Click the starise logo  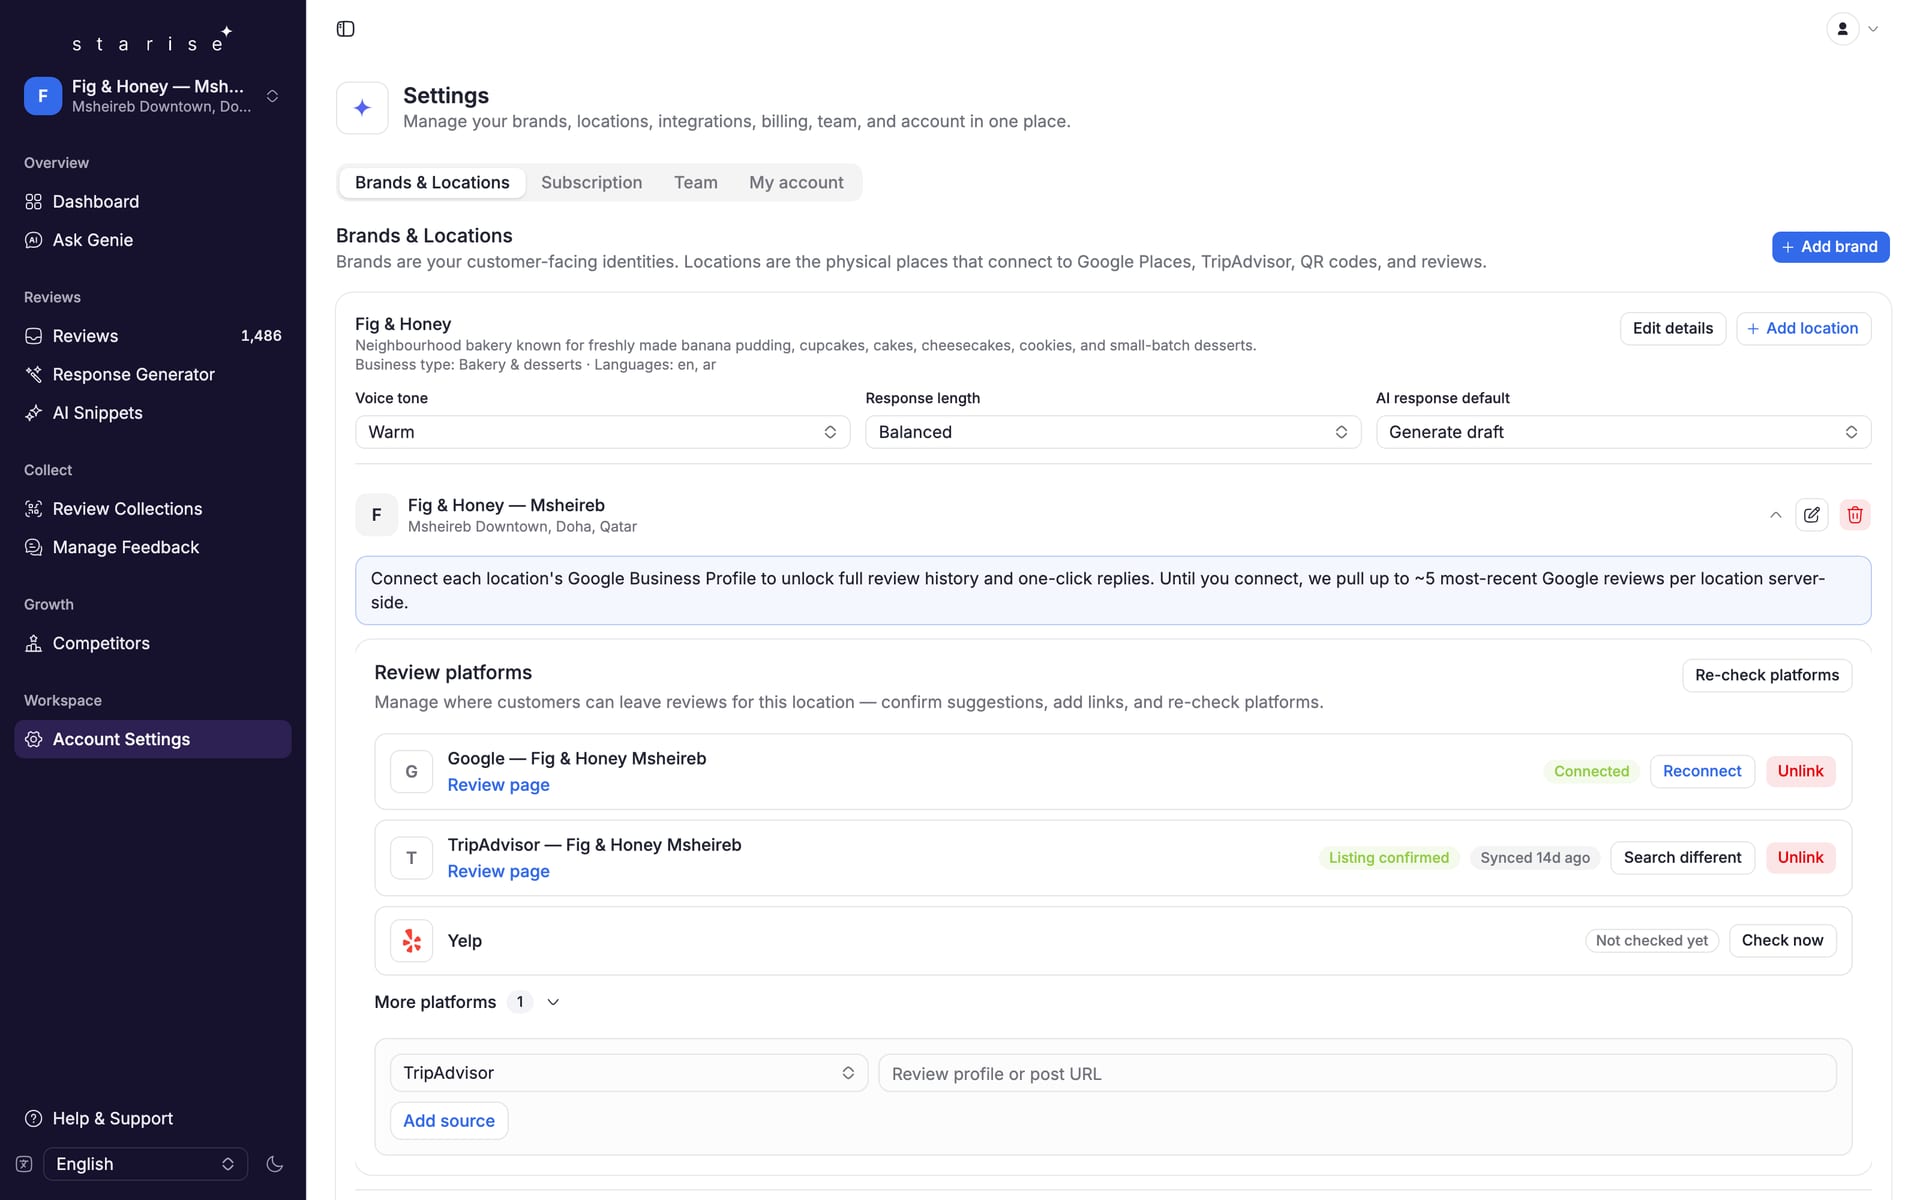[x=152, y=40]
